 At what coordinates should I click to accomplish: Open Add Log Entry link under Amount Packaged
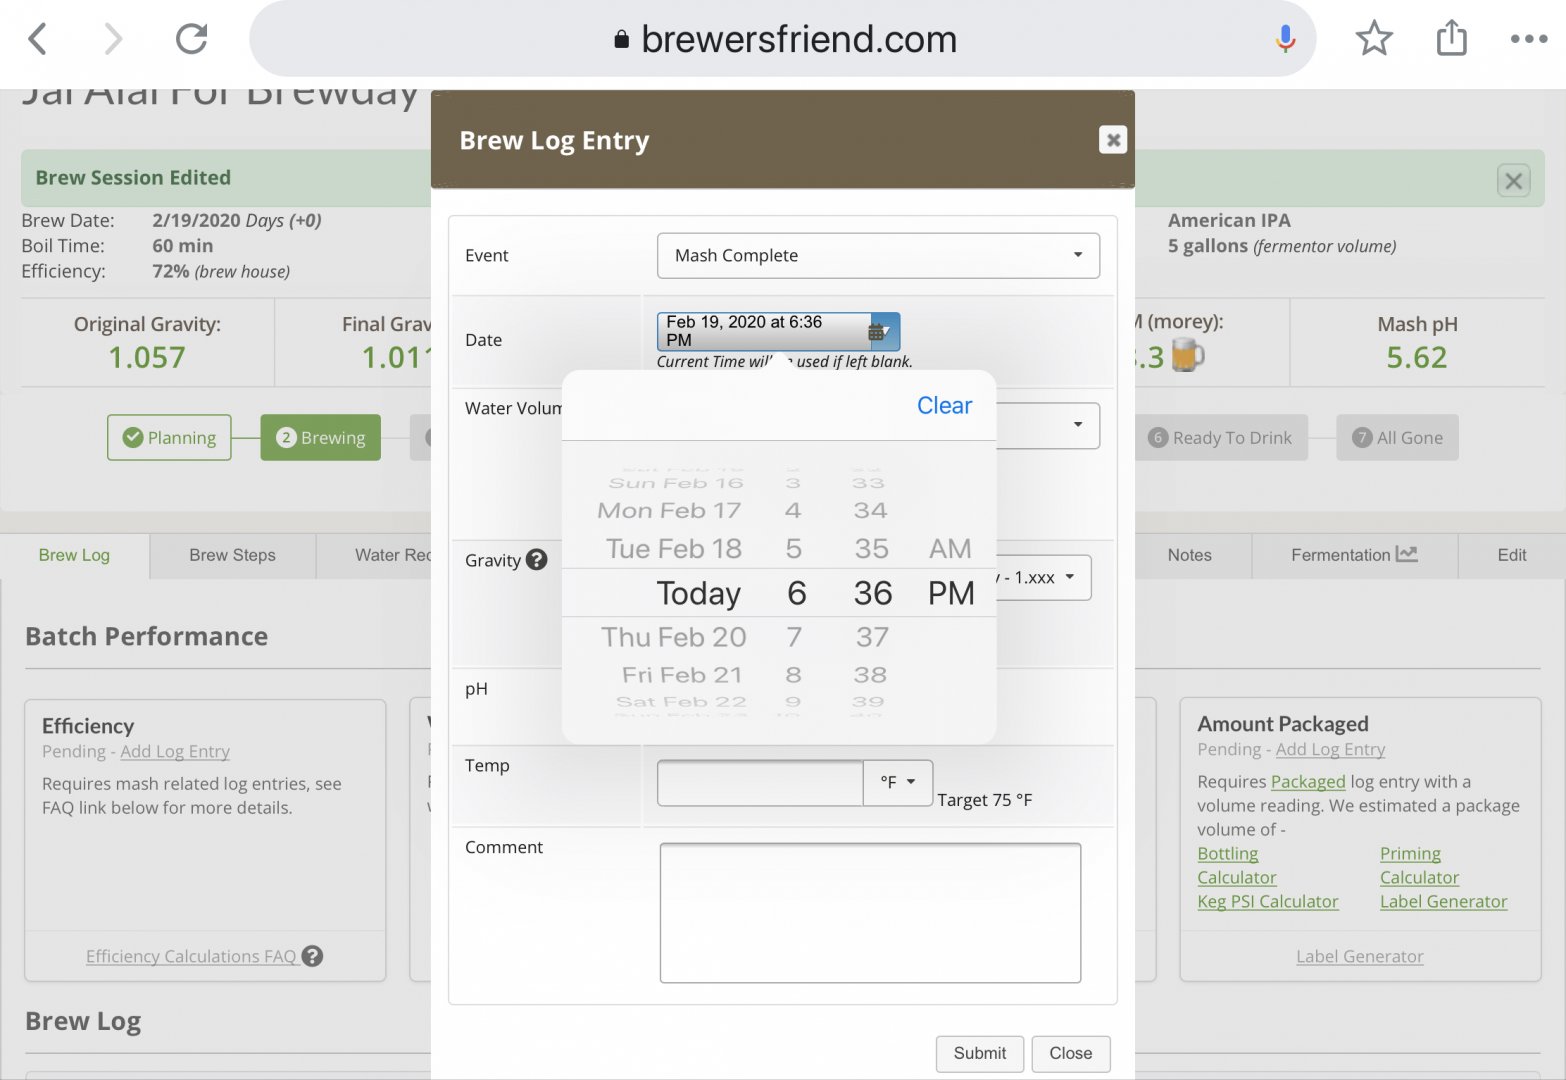coord(1330,749)
